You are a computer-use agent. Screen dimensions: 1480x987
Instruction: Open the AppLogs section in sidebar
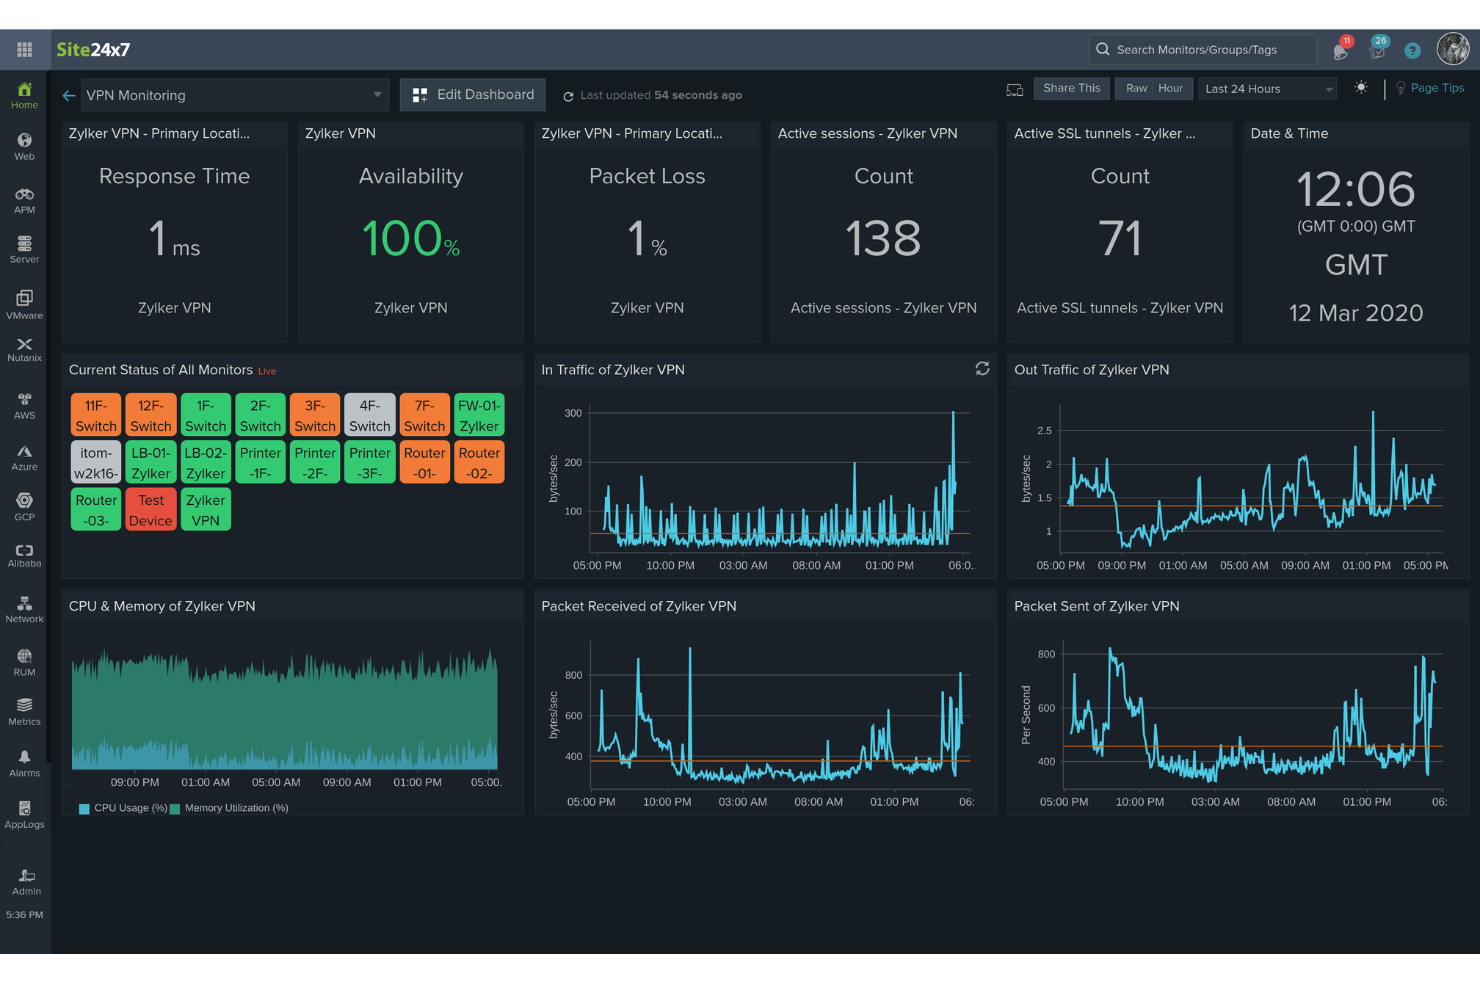click(x=24, y=813)
